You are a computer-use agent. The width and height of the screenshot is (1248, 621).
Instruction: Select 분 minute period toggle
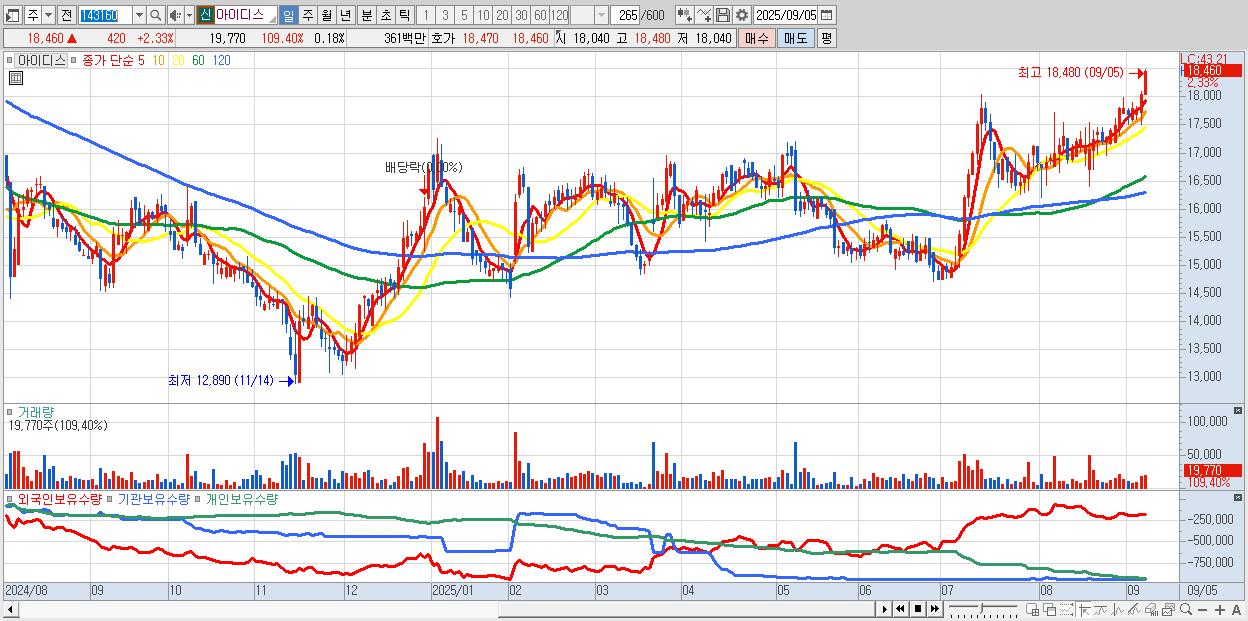point(366,15)
